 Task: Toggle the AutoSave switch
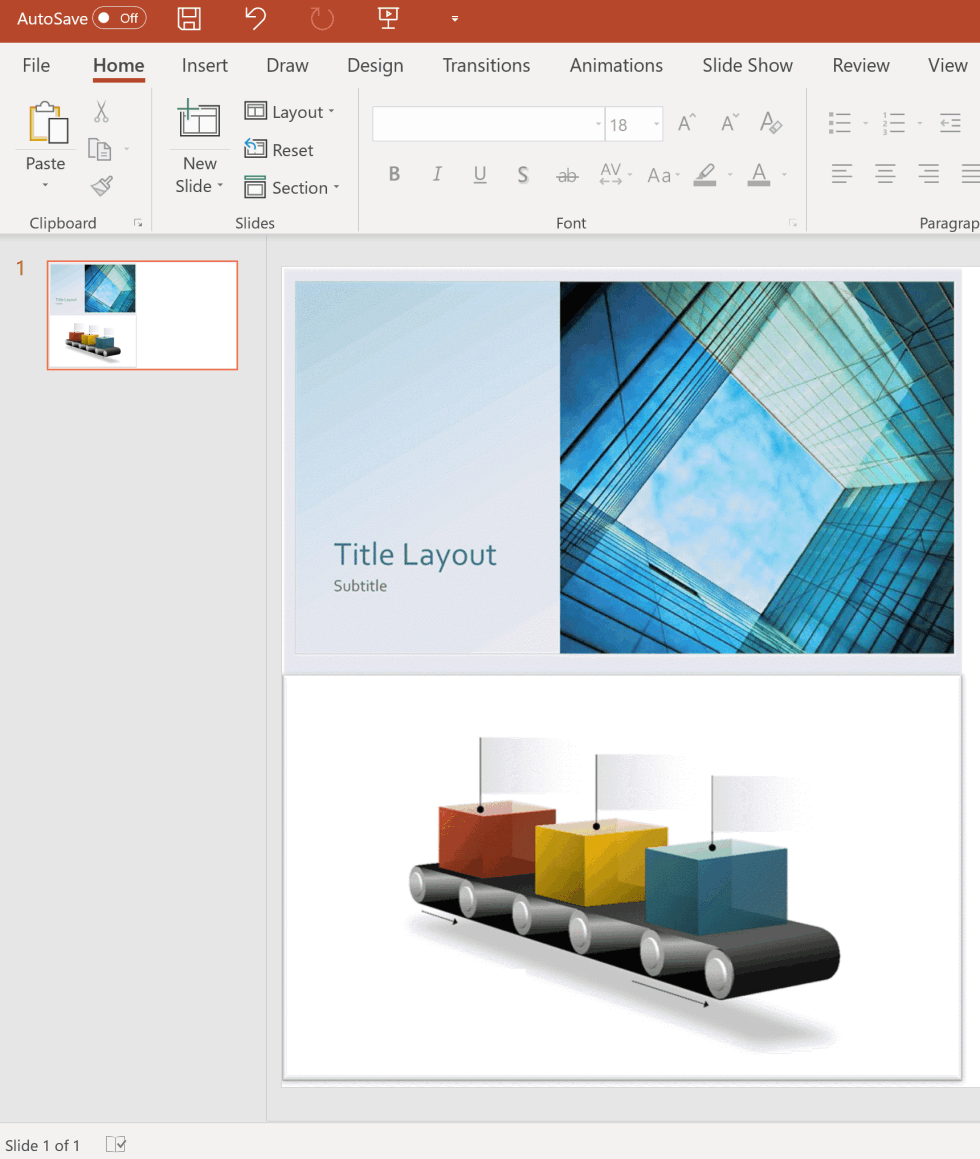point(119,18)
